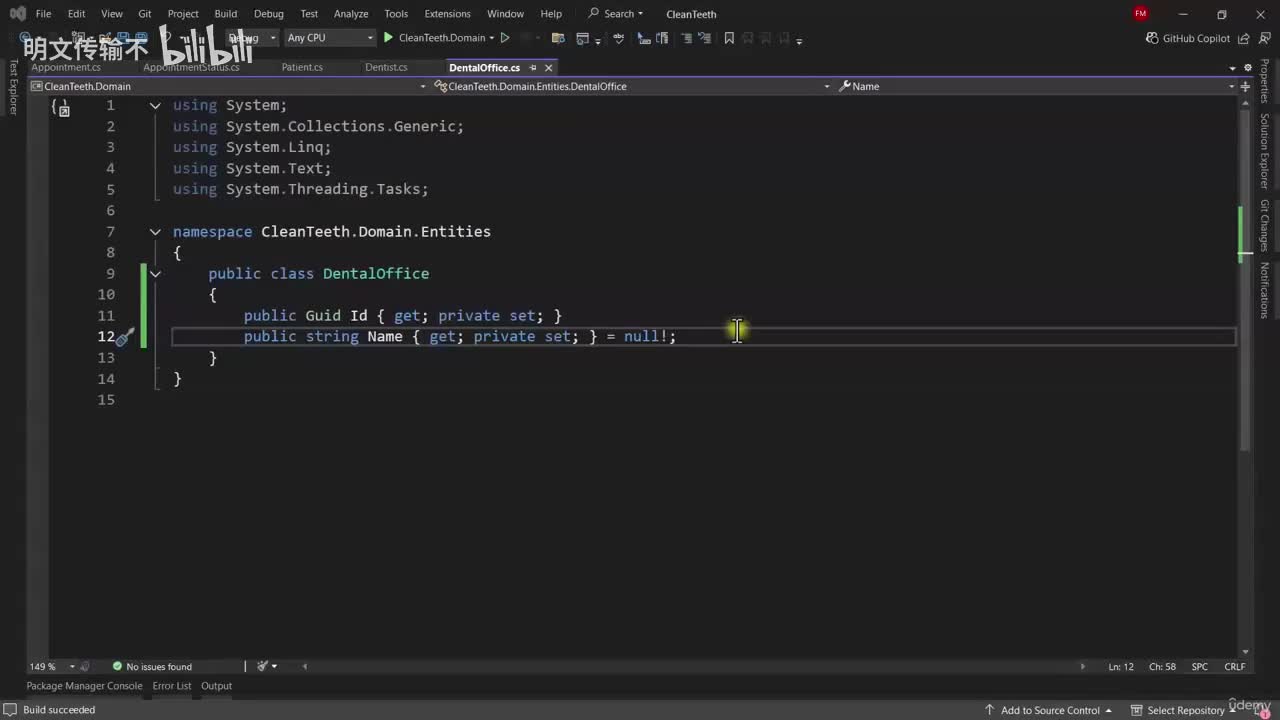Image resolution: width=1280 pixels, height=720 pixels.
Task: Open the Debug menu
Action: 269,14
